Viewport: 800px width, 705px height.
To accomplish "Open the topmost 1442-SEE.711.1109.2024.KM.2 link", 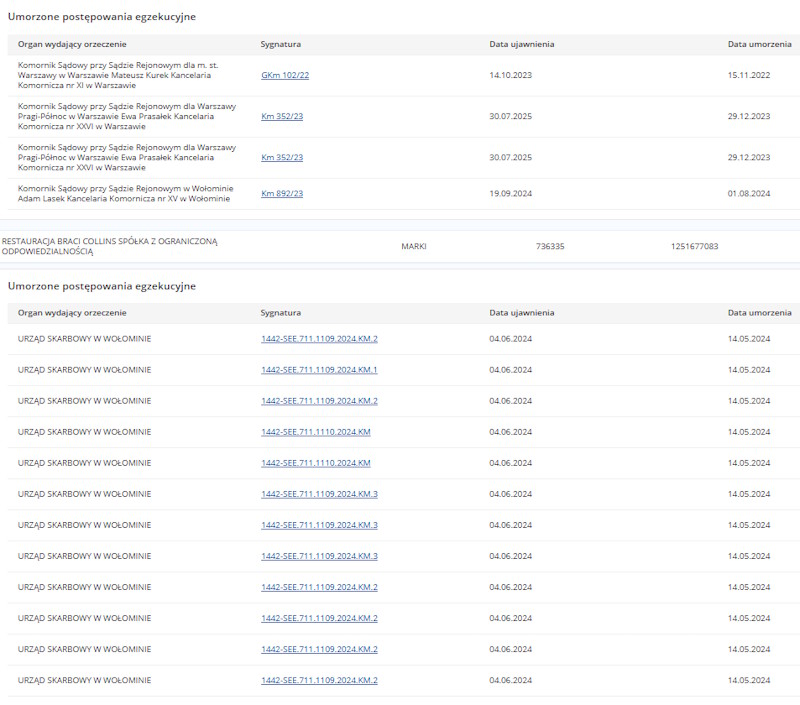I will tap(319, 339).
